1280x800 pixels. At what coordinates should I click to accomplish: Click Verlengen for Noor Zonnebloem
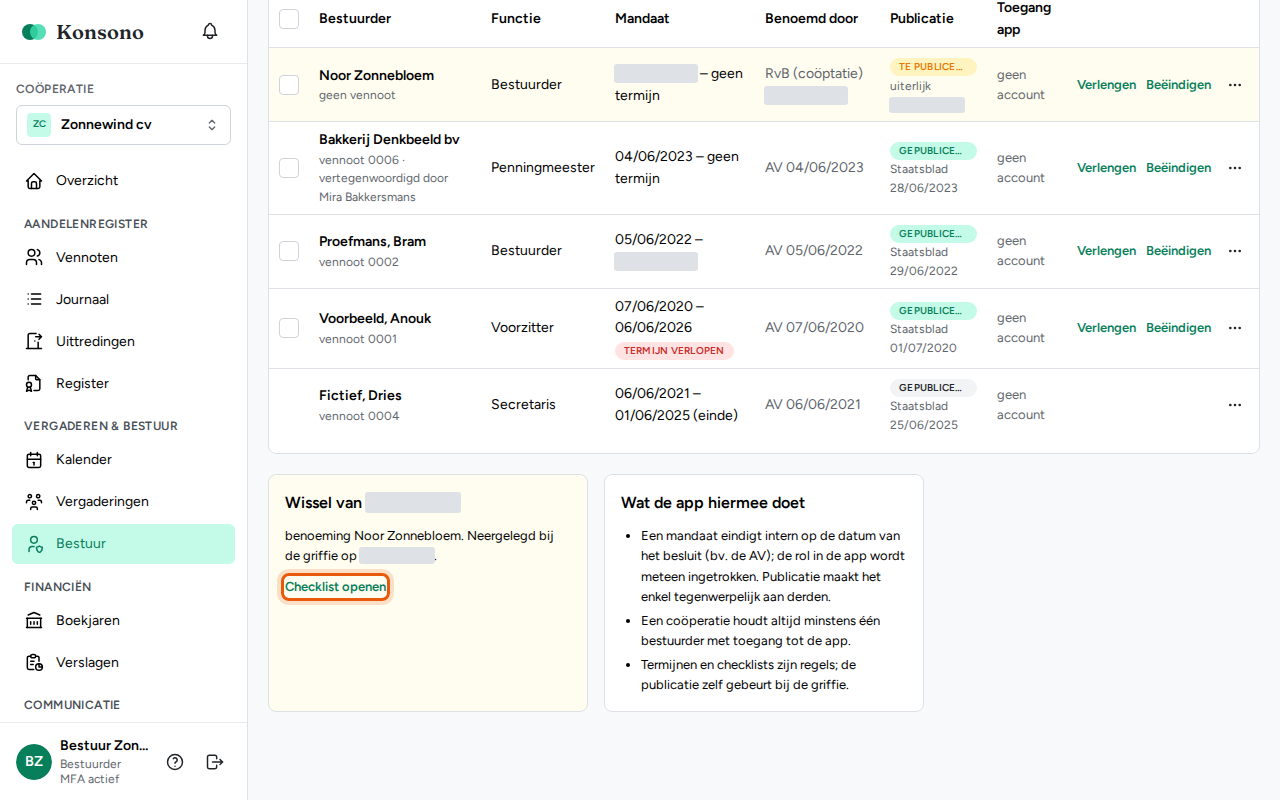coord(1106,85)
